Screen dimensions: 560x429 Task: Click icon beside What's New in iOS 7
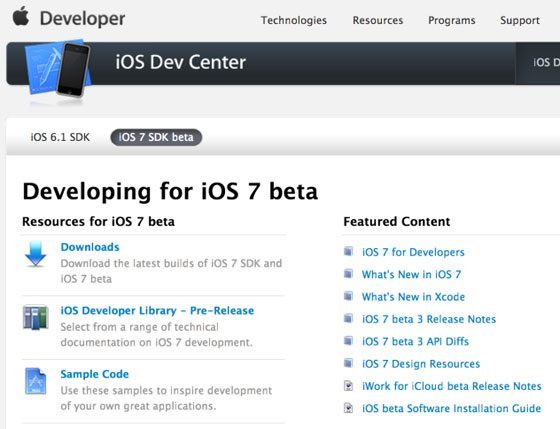tap(348, 274)
